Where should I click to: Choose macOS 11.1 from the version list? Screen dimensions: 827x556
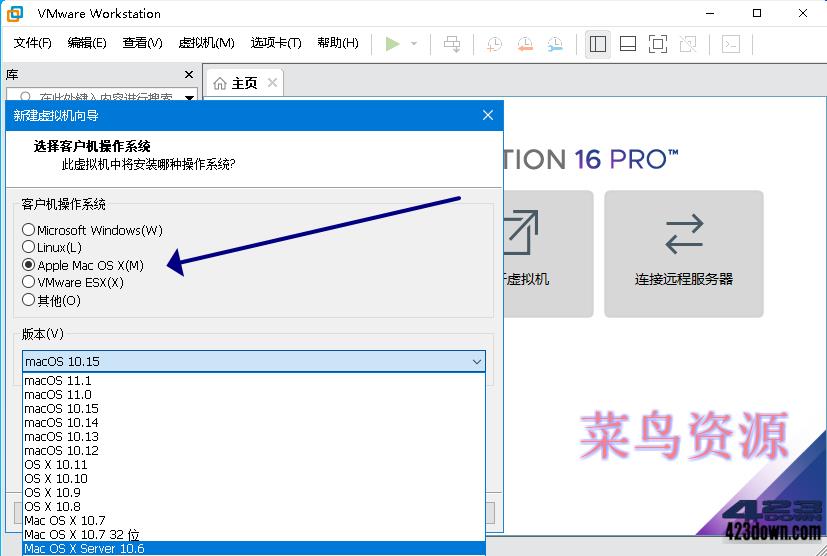coord(58,381)
